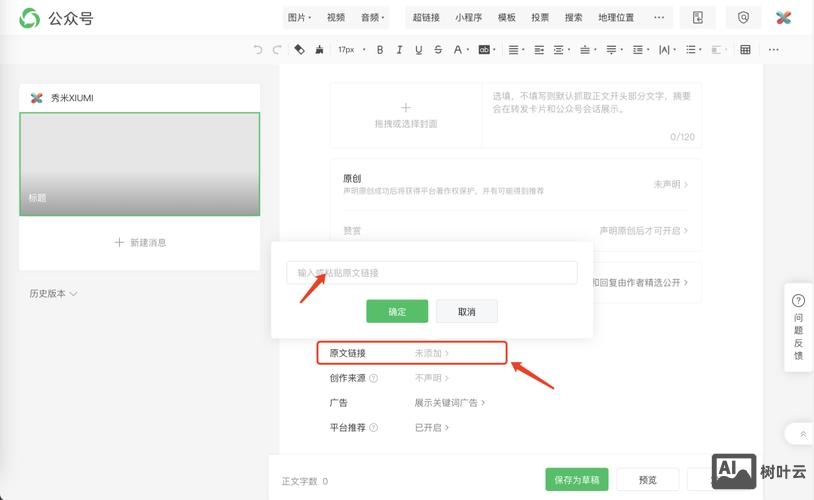Click the redo arrow icon
Screen dimensions: 814x500
pos(277,50)
